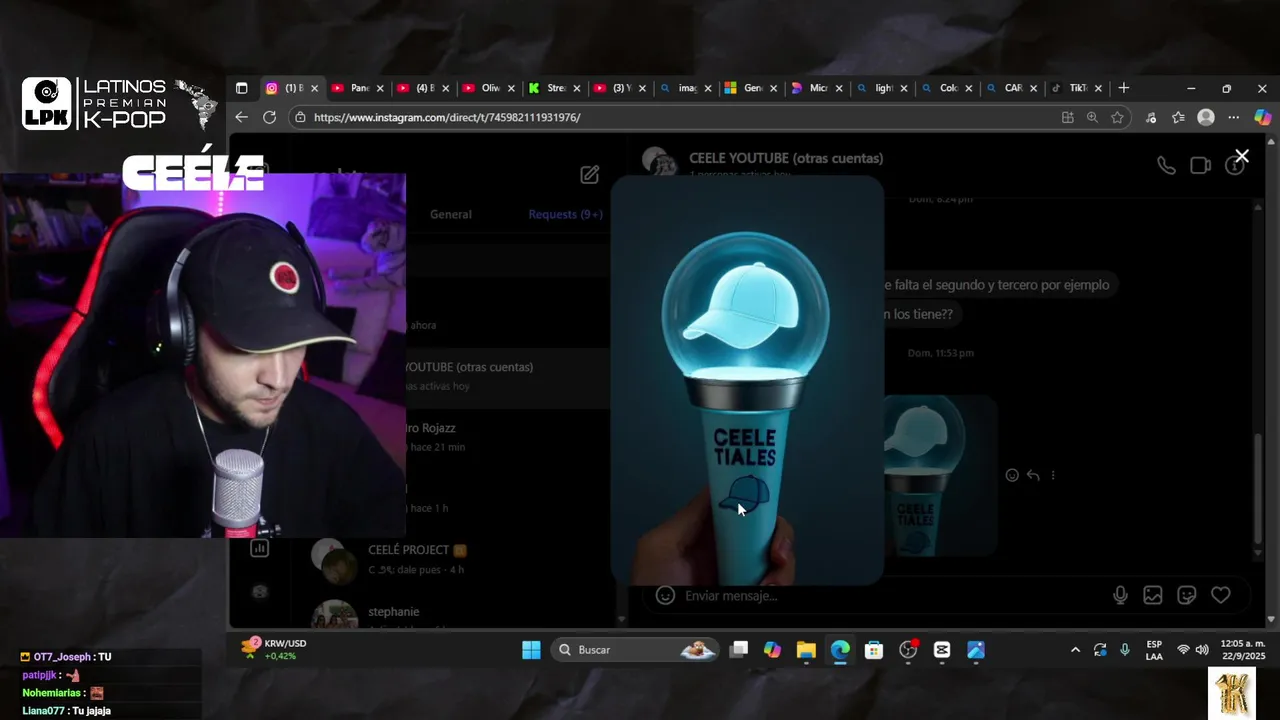This screenshot has height=720, width=1280.
Task: Open CapCut from the taskbar
Action: [942, 650]
